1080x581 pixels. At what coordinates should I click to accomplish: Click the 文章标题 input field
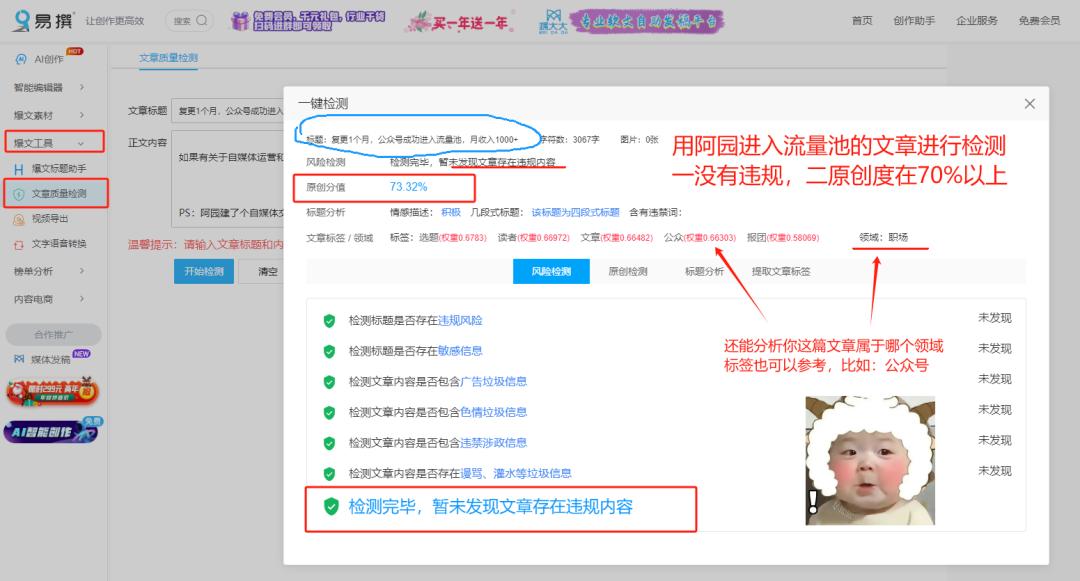coord(225,110)
